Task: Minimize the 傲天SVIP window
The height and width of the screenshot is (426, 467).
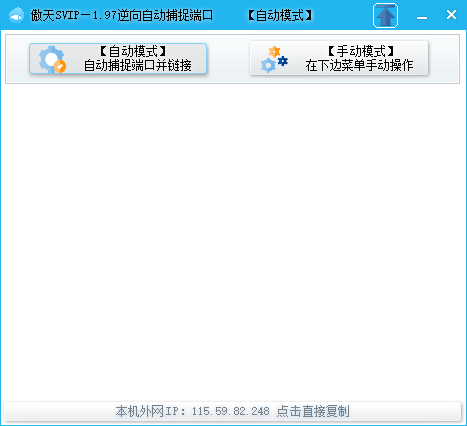Action: tap(422, 15)
